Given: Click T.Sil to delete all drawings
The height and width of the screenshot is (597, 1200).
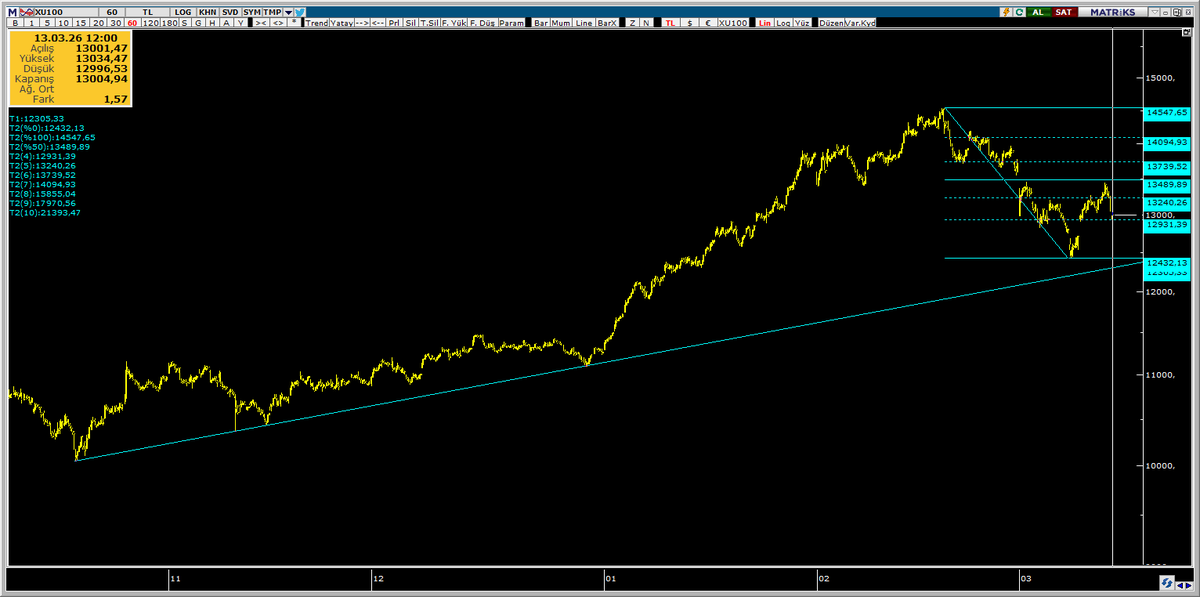Looking at the screenshot, I should tap(429, 23).
